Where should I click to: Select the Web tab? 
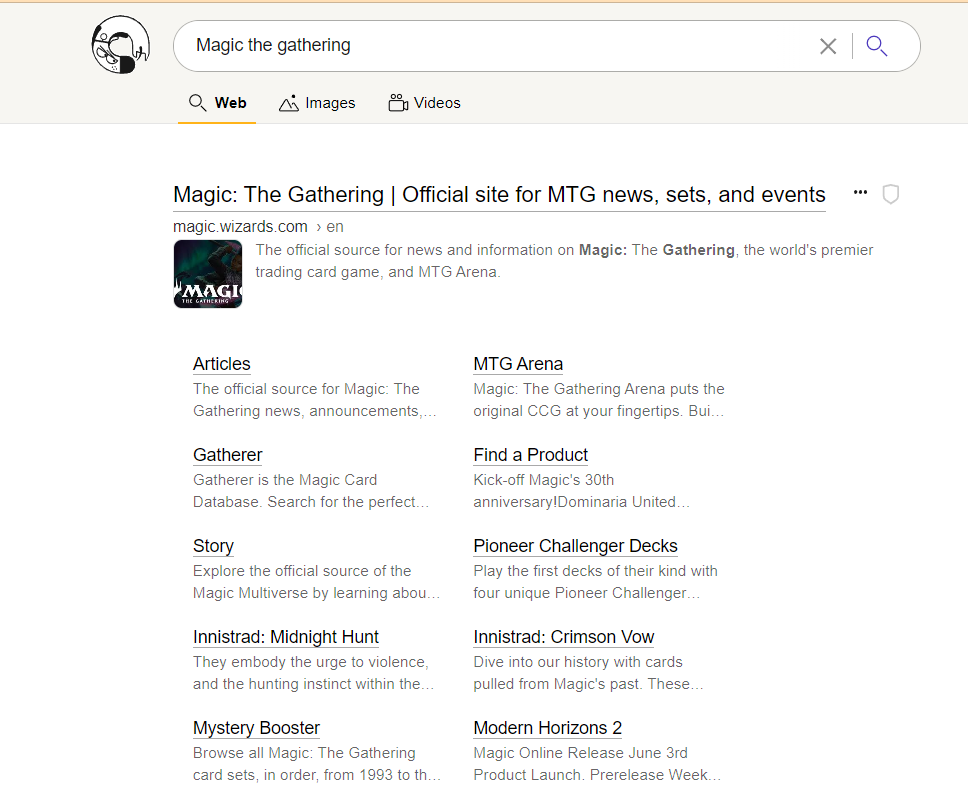217,103
